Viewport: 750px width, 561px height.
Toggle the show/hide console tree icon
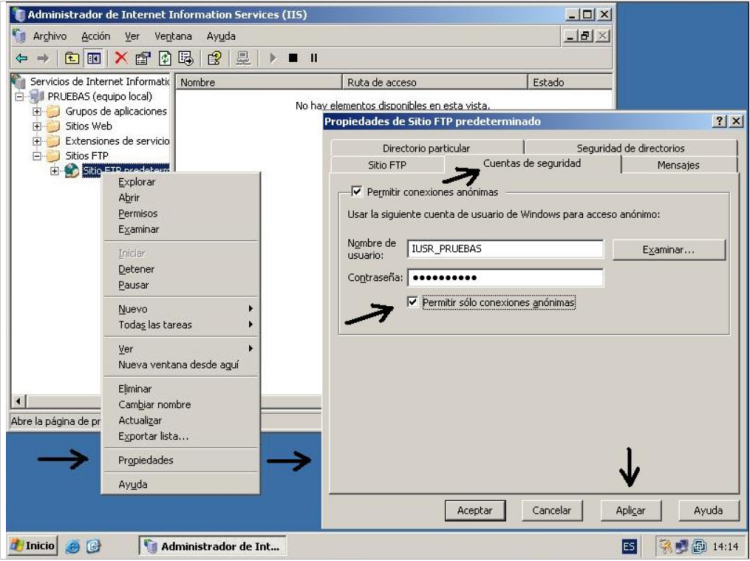(x=94, y=58)
